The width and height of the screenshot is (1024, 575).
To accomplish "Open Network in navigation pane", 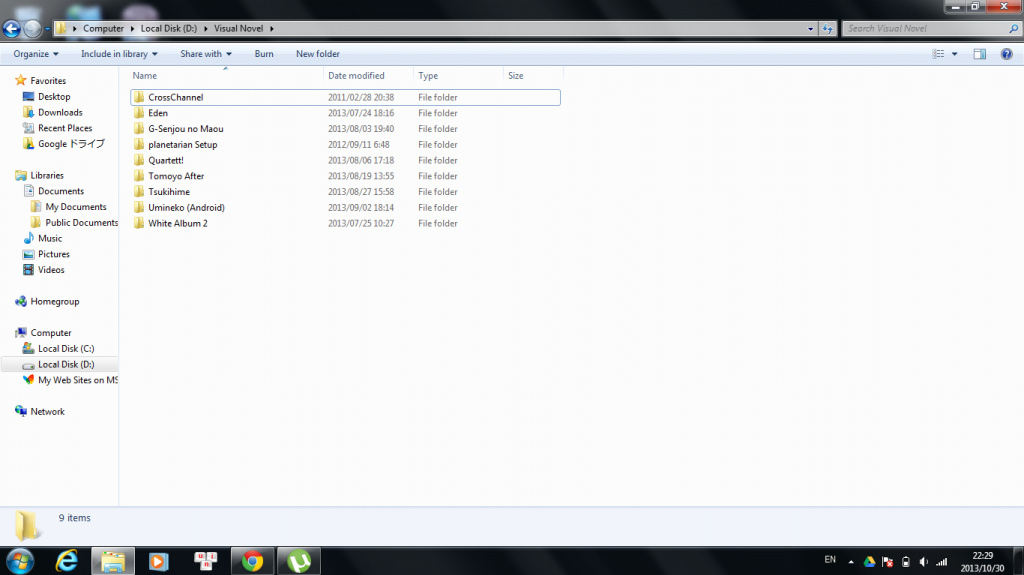I will [x=47, y=412].
